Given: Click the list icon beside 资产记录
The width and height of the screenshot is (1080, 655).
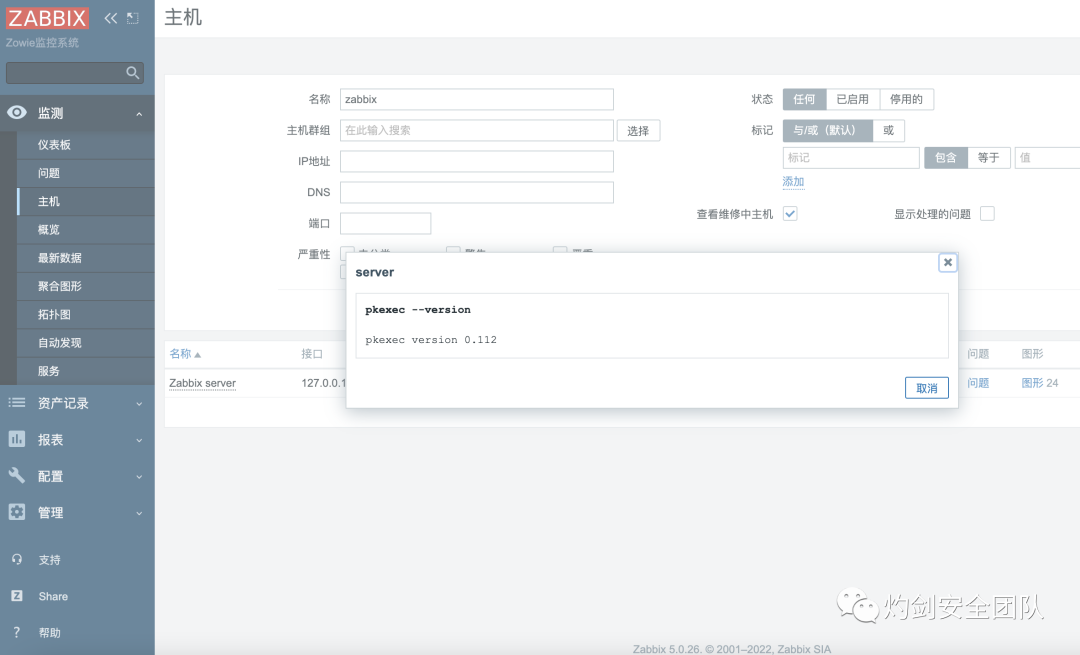Looking at the screenshot, I should click(x=17, y=402).
